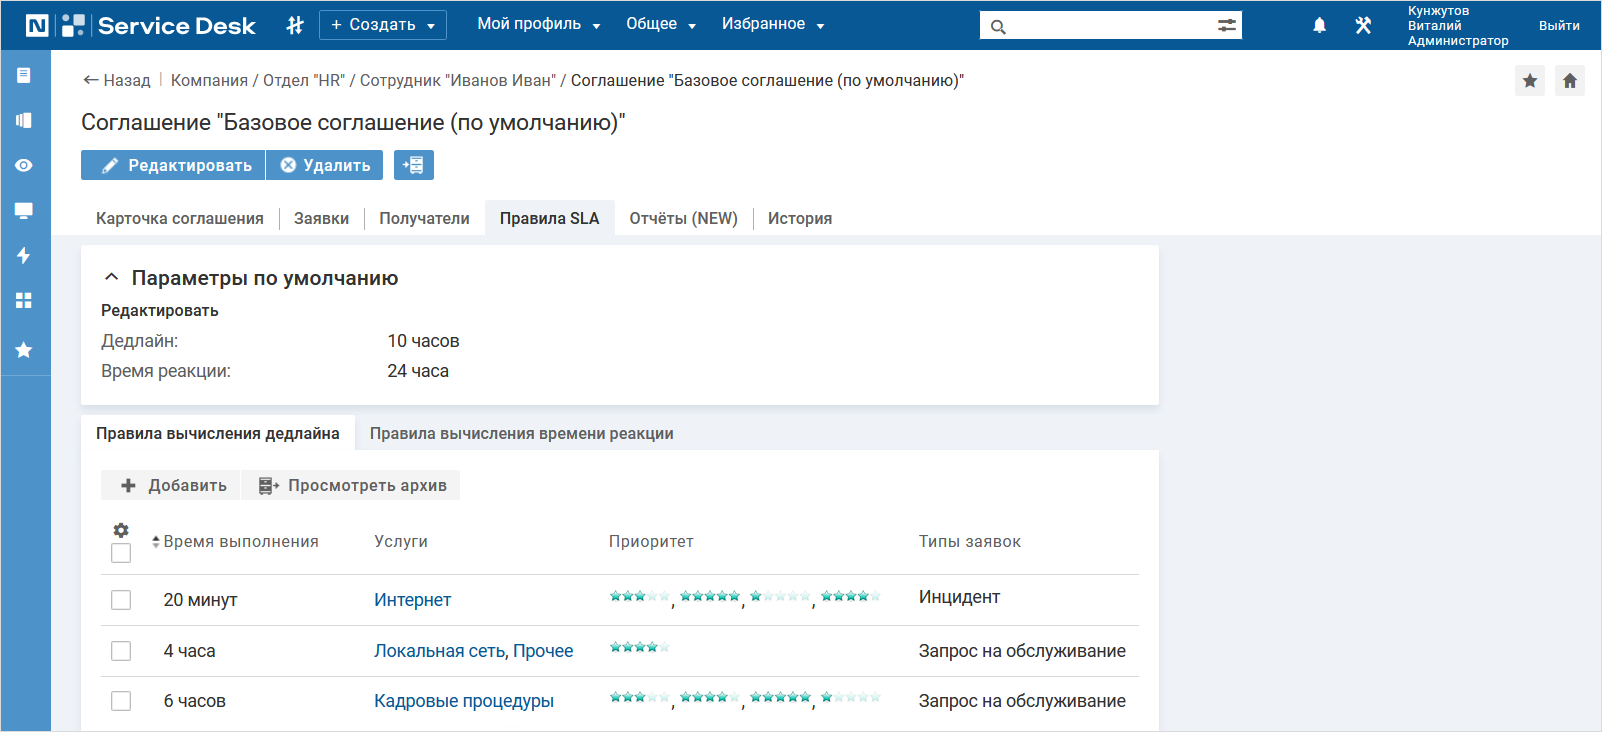Click Сотрудник "Иванов Иван" breadcrumb

(457, 80)
